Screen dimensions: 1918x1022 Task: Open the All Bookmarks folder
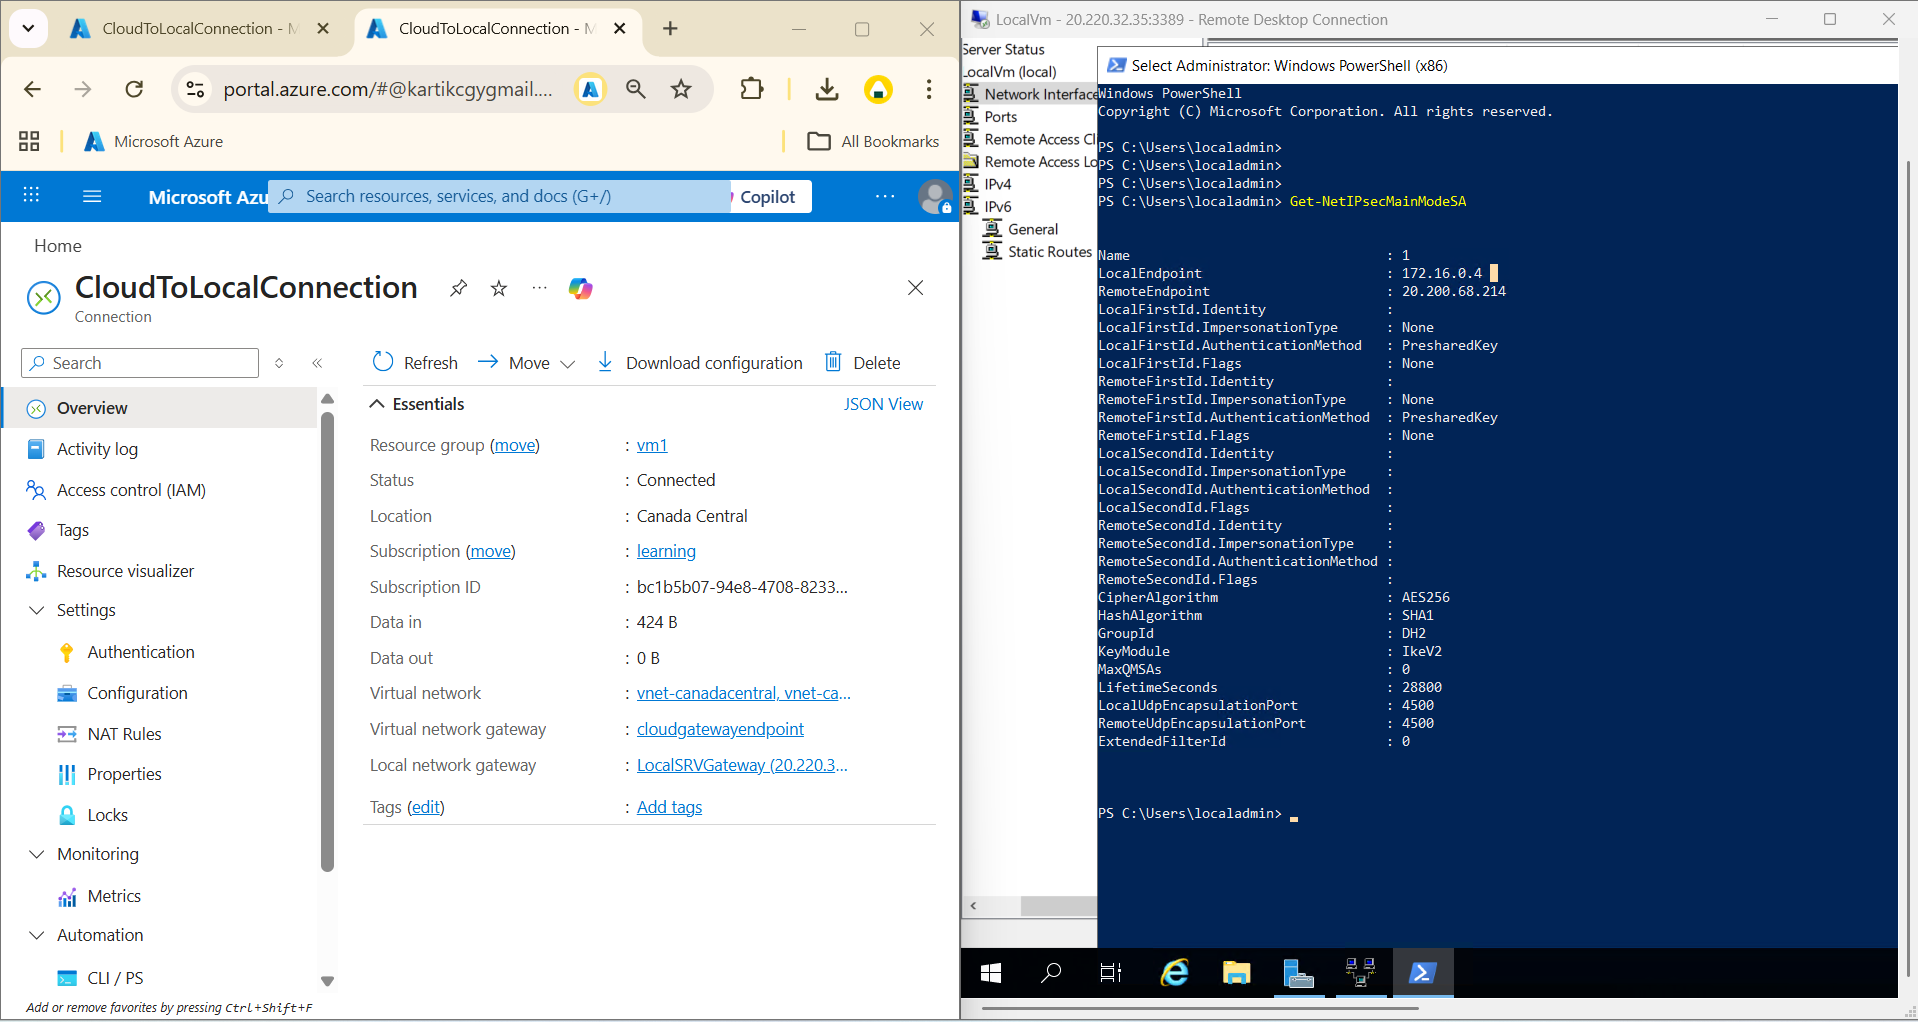(873, 141)
